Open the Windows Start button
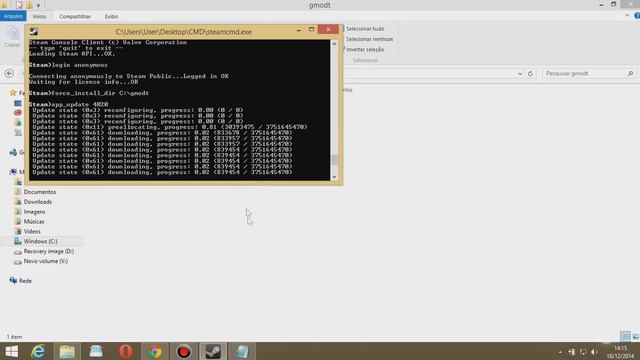The image size is (640, 360). [11, 351]
